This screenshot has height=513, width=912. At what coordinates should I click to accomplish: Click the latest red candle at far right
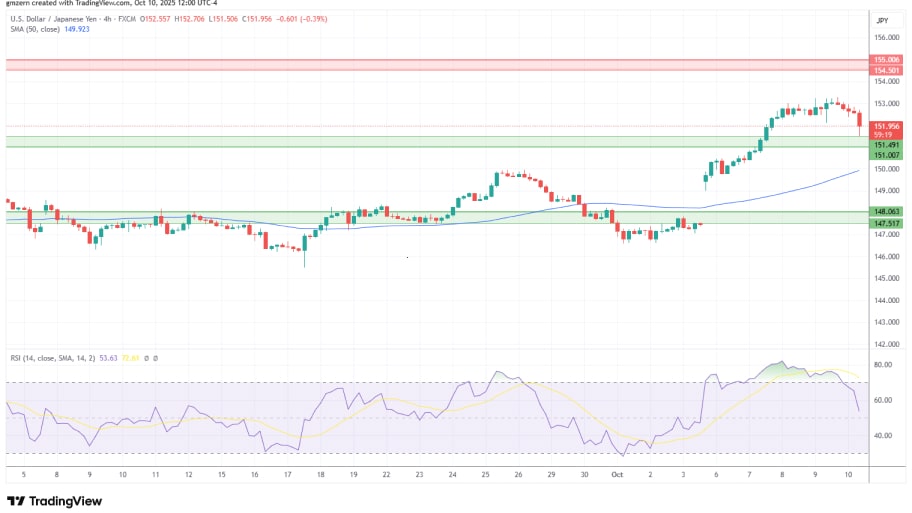click(859, 121)
